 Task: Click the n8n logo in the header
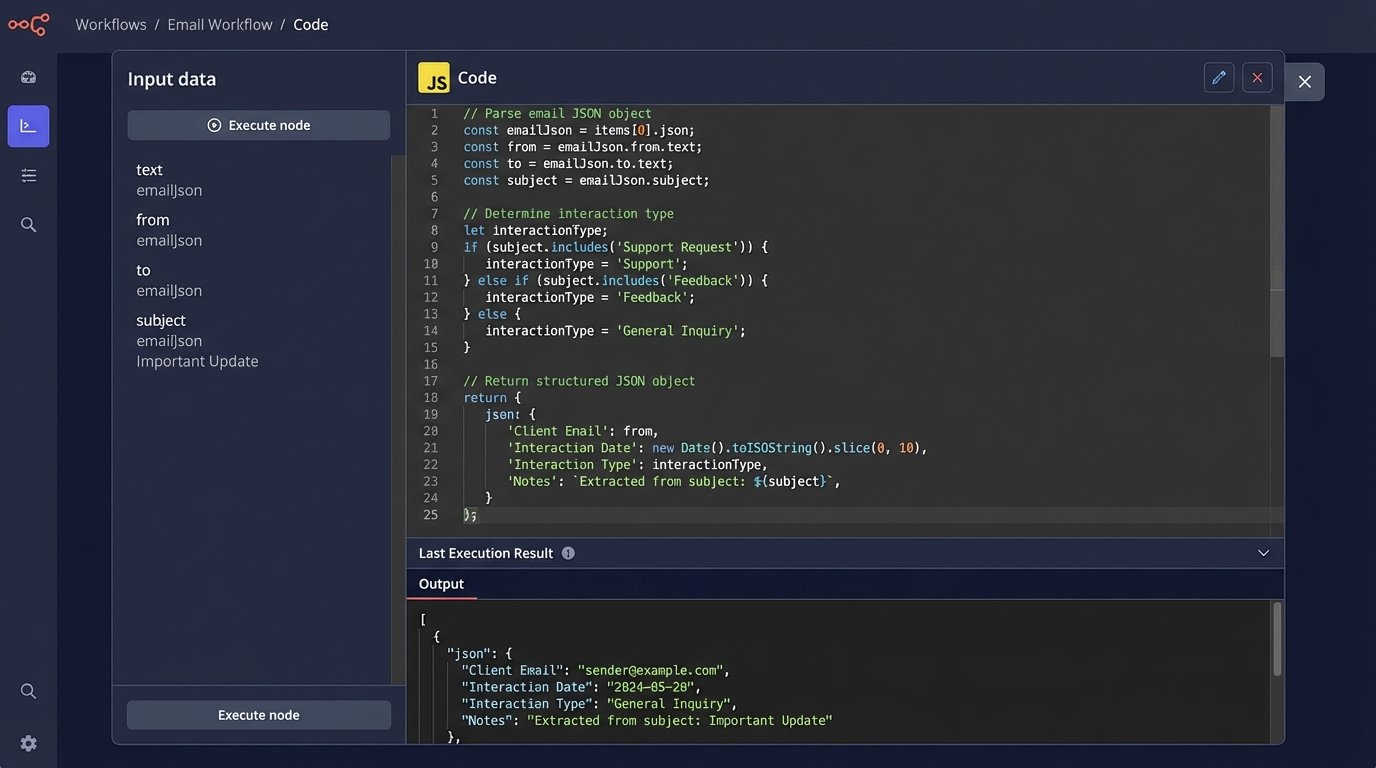click(x=28, y=25)
